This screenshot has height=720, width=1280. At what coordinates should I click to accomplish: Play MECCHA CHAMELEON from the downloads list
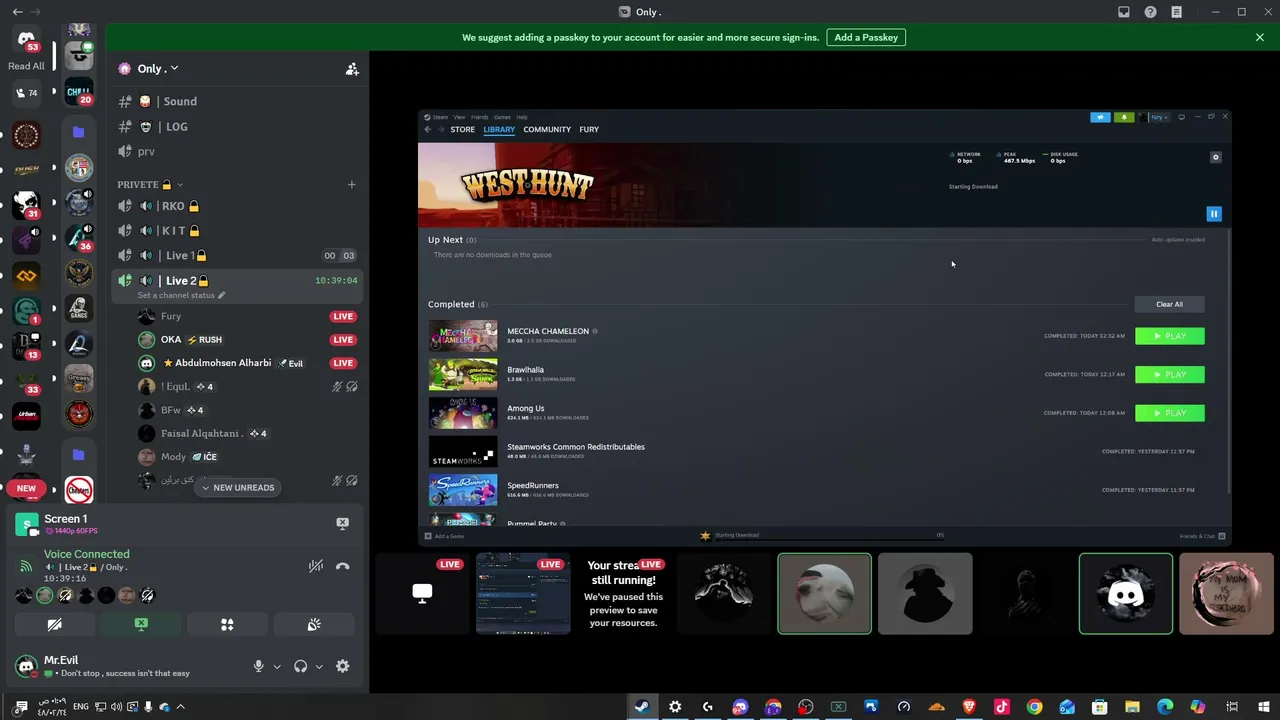tap(1170, 336)
